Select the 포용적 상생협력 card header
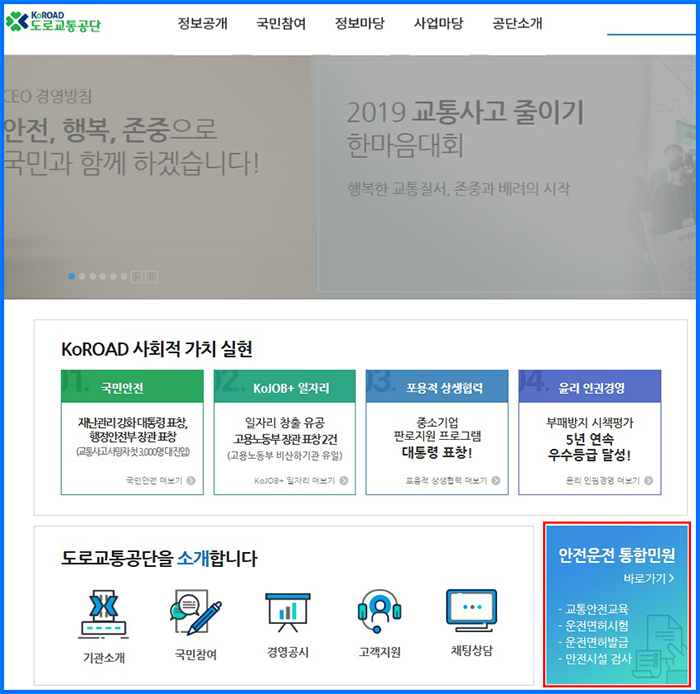This screenshot has height=694, width=700. 437,386
